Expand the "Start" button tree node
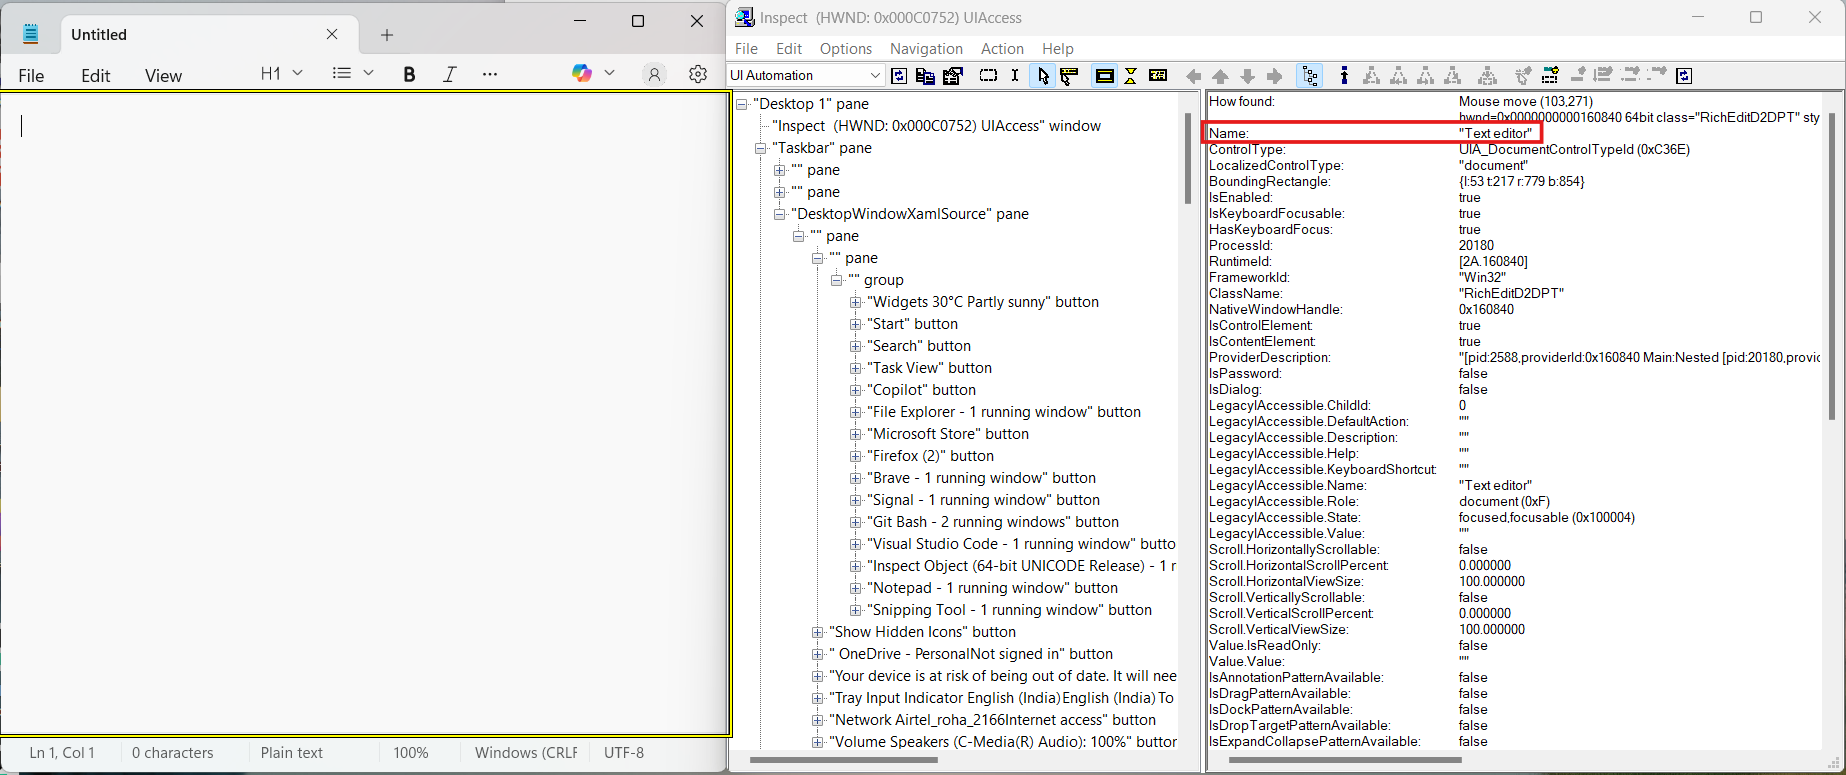This screenshot has width=1846, height=775. pos(856,324)
